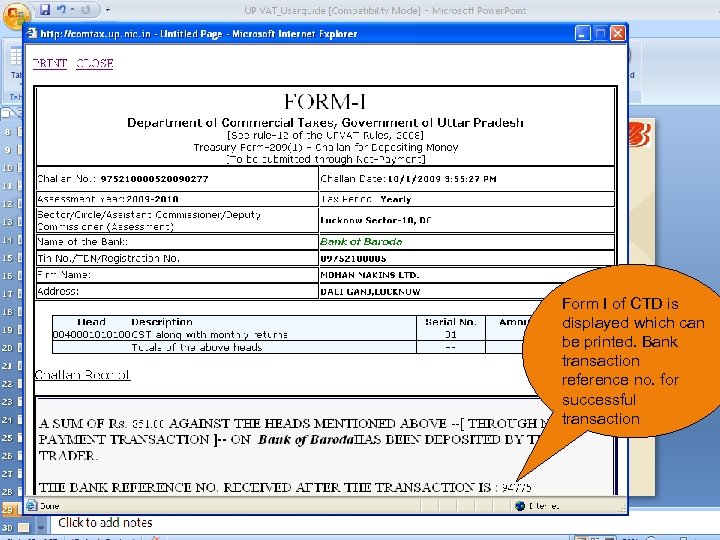
Task: Click the Redo icon in Quick Access toolbar
Action: [x=85, y=9]
